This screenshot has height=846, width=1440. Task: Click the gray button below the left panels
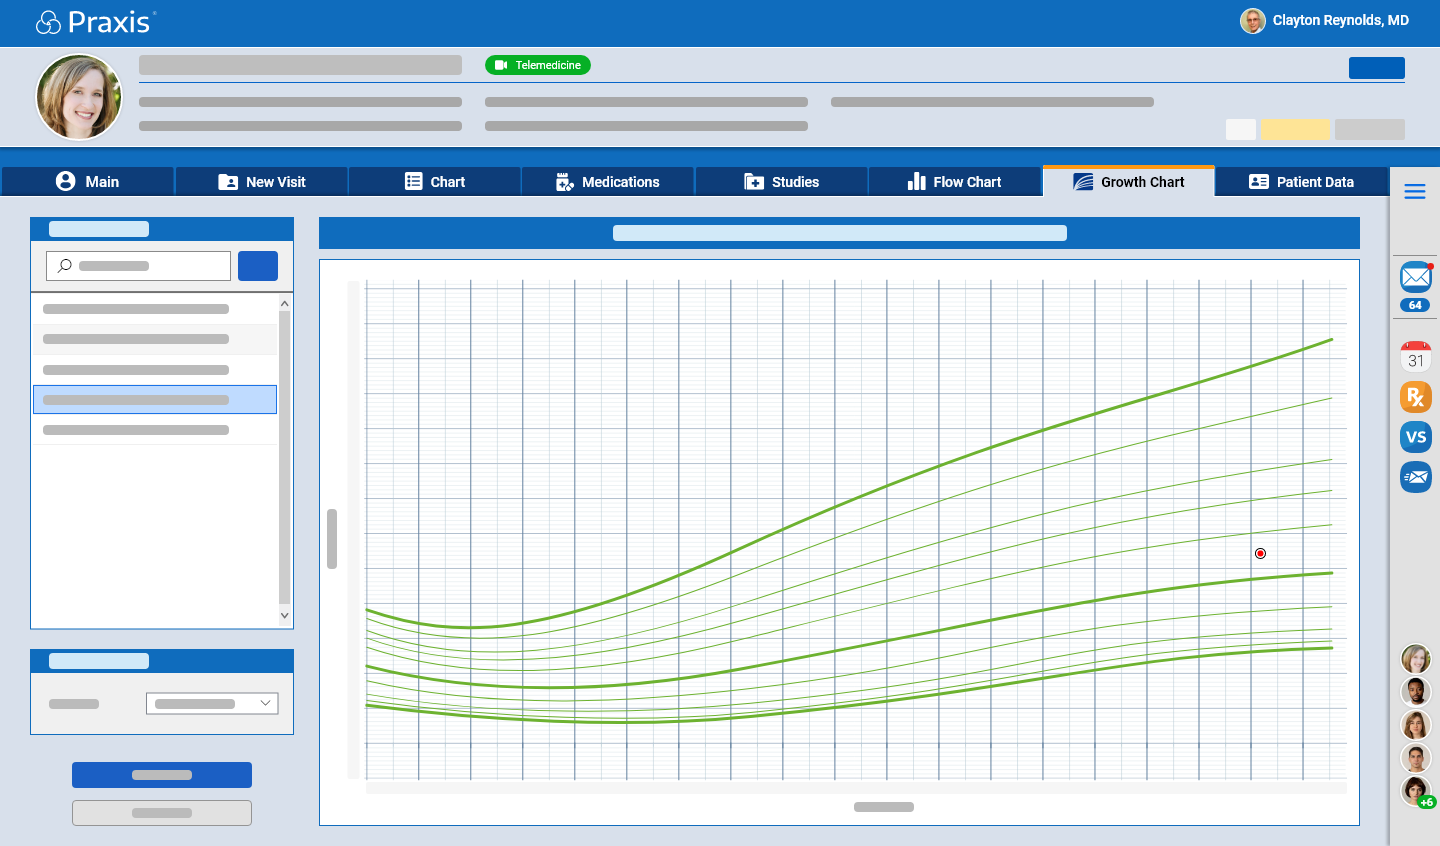162,813
